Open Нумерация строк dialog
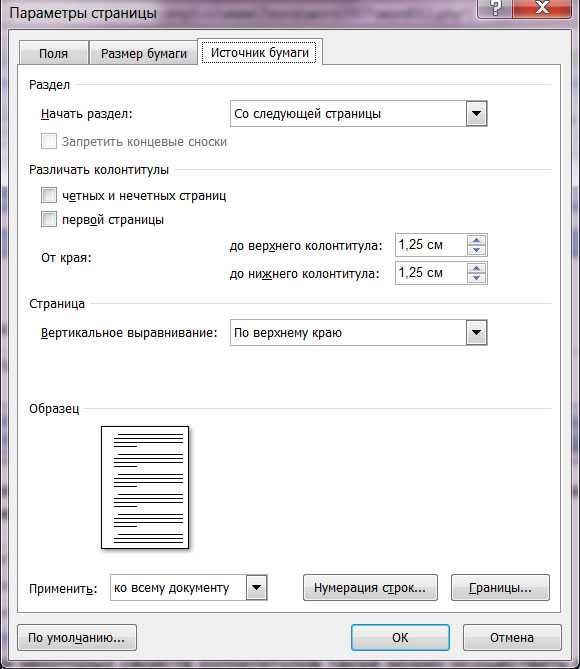Image resolution: width=580 pixels, height=669 pixels. (370, 588)
